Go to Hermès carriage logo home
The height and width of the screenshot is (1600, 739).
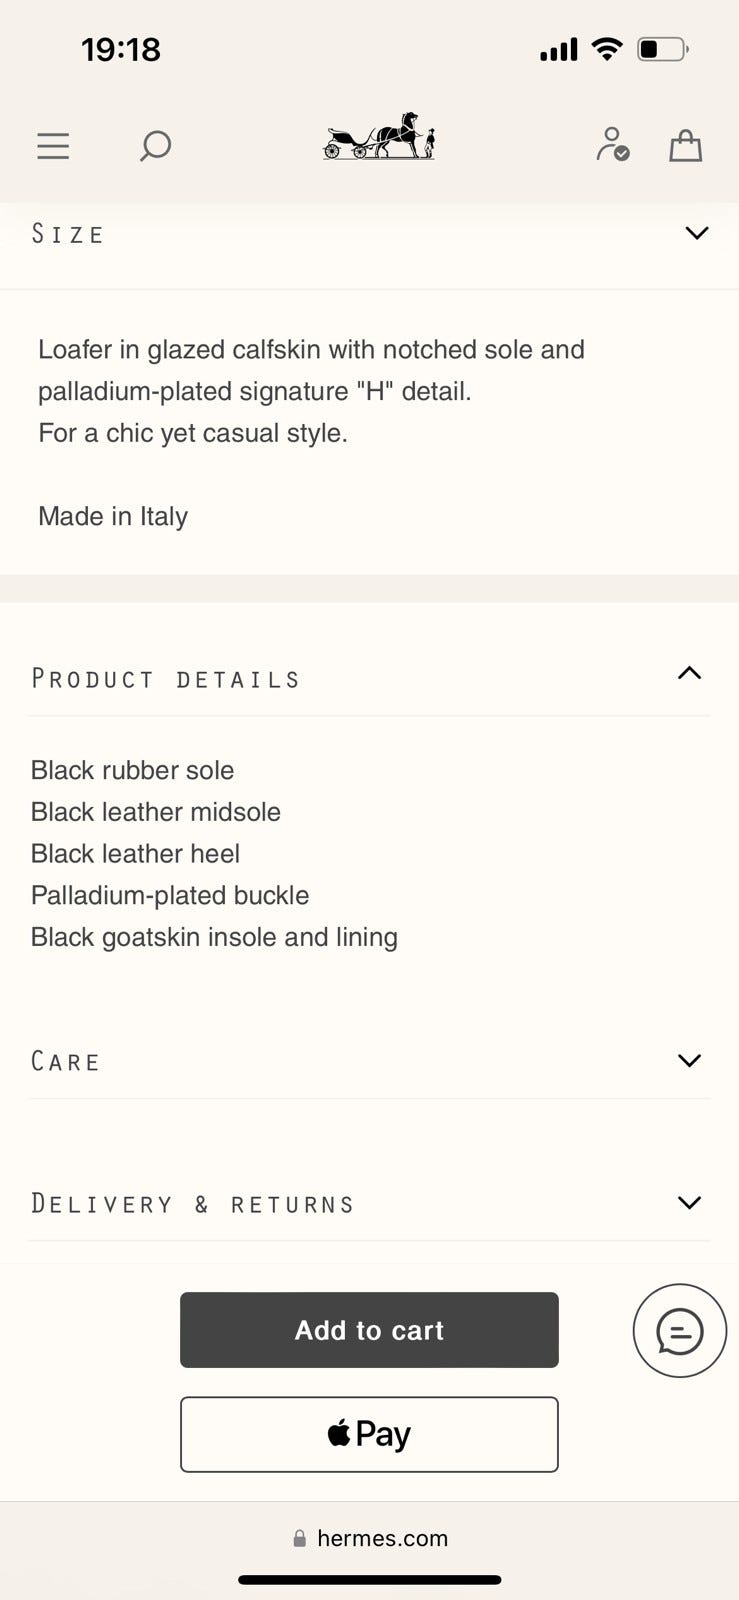(379, 137)
